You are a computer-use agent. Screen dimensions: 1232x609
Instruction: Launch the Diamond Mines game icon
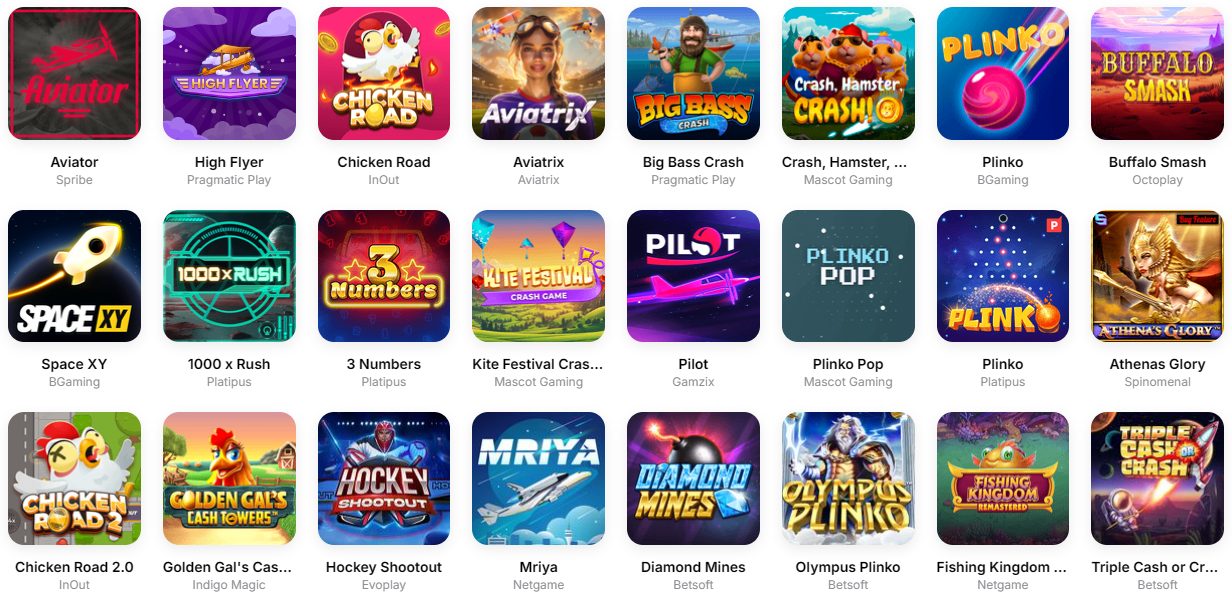pyautogui.click(x=693, y=478)
